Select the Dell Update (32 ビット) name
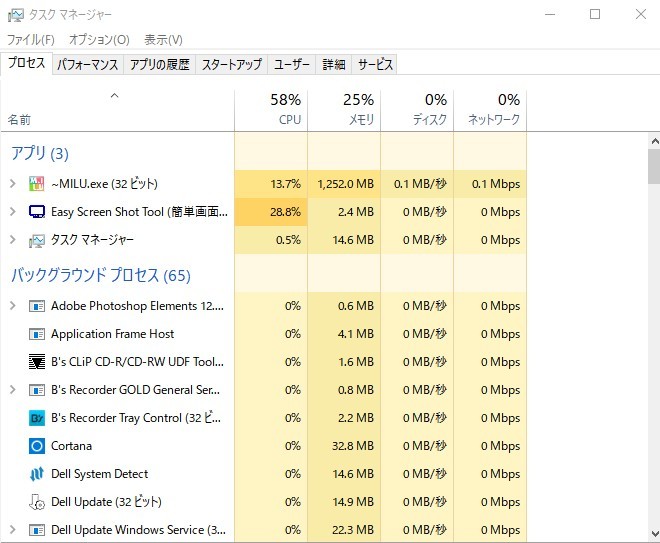The width and height of the screenshot is (660, 543). coord(106,502)
